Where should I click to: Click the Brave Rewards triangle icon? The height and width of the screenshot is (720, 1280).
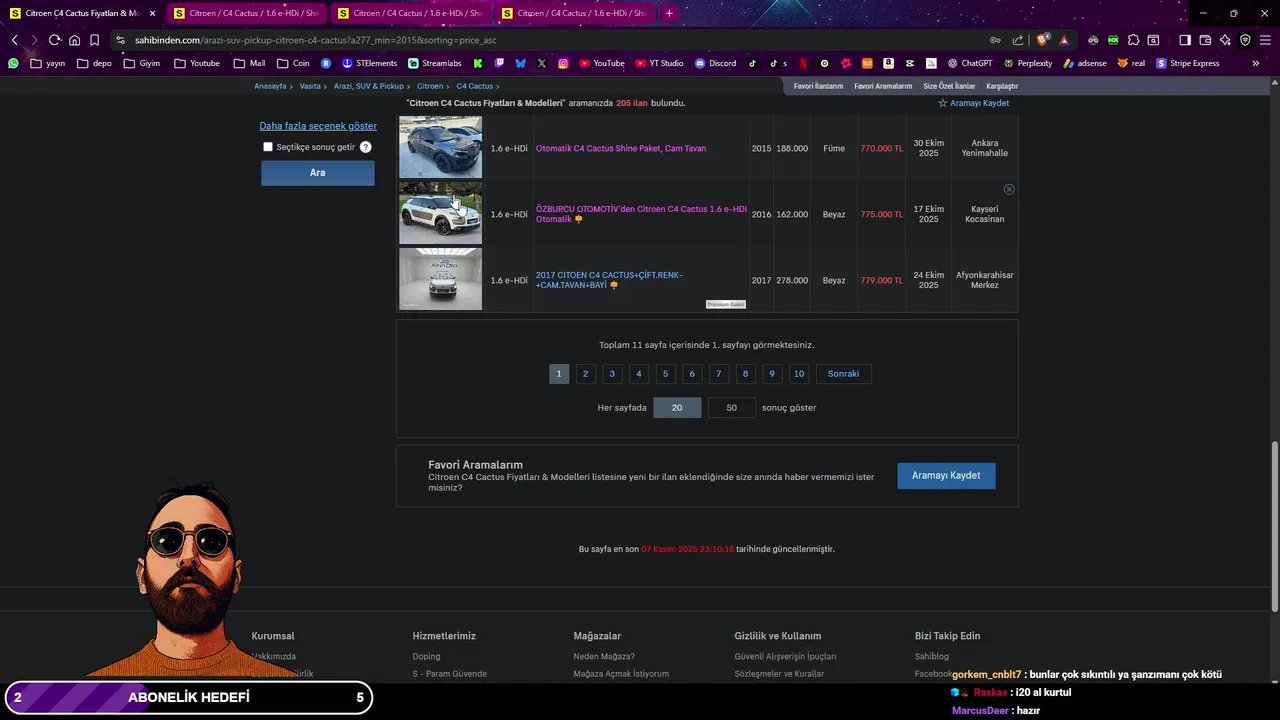[1064, 40]
